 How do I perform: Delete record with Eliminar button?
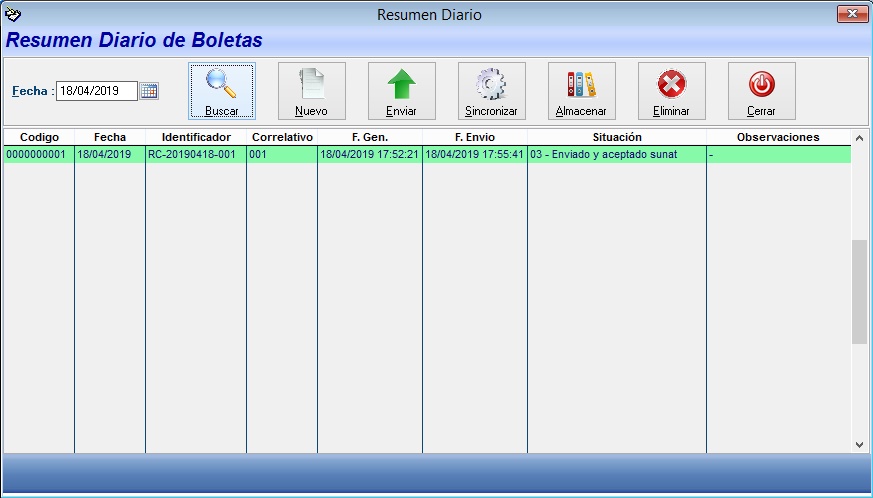point(671,91)
